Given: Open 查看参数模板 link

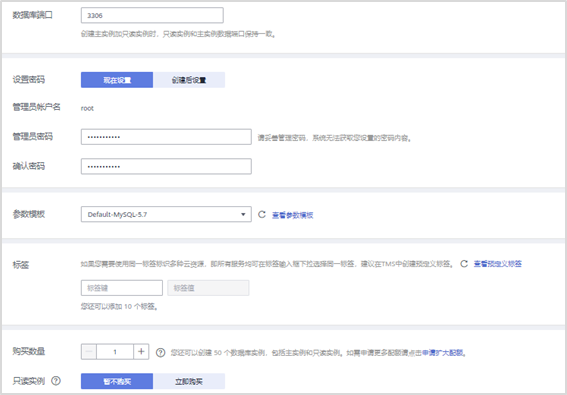Looking at the screenshot, I should [x=292, y=215].
